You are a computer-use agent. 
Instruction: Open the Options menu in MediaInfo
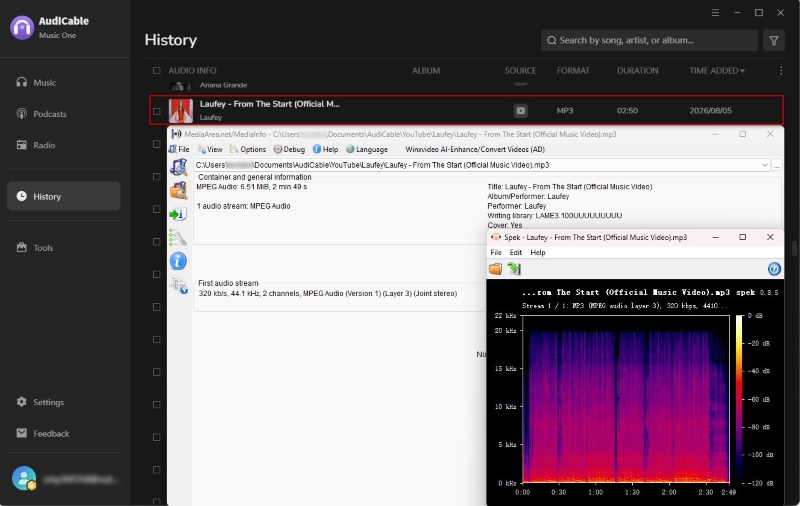(248, 149)
